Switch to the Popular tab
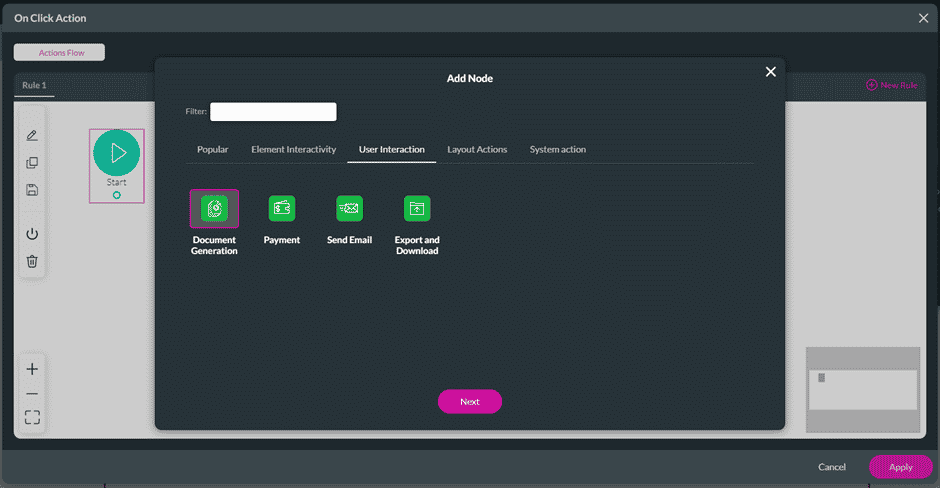 point(213,149)
